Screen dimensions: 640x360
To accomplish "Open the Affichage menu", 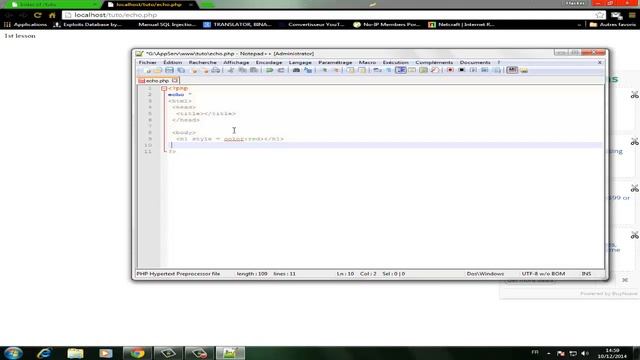I will [x=236, y=62].
